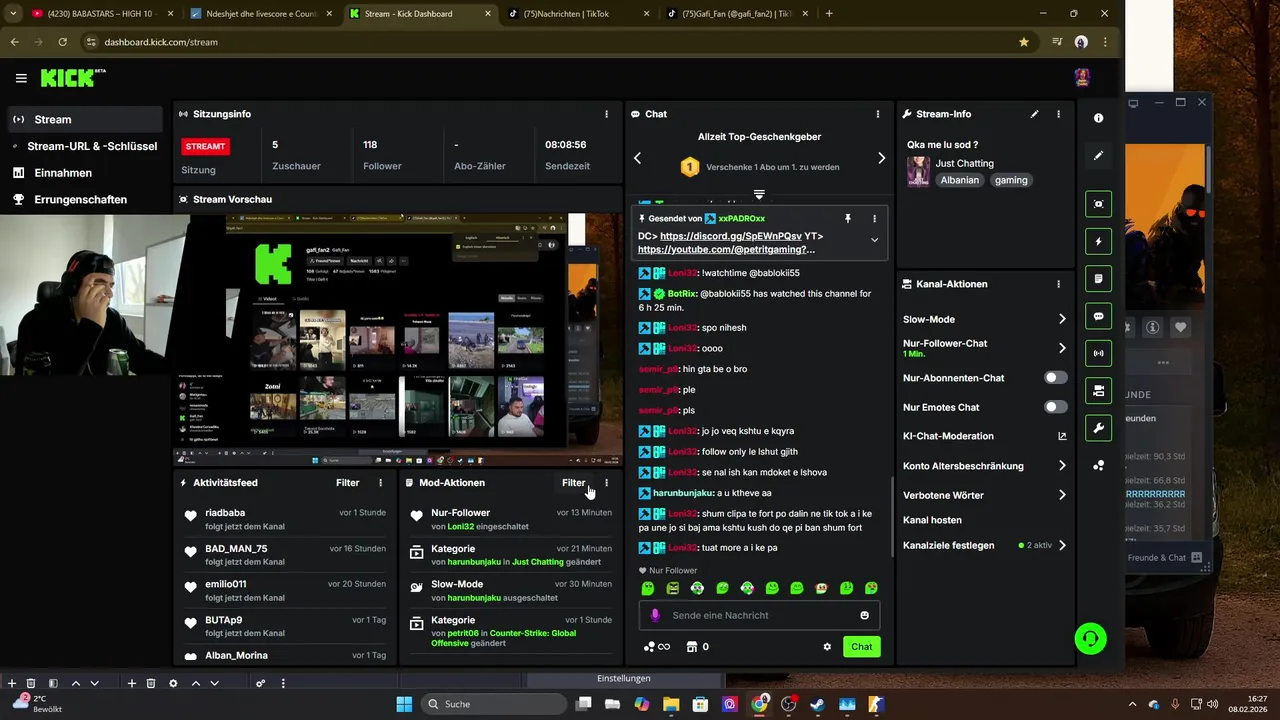Toggle the wrench channel actions widget
This screenshot has width=1280, height=720.
click(x=1098, y=428)
